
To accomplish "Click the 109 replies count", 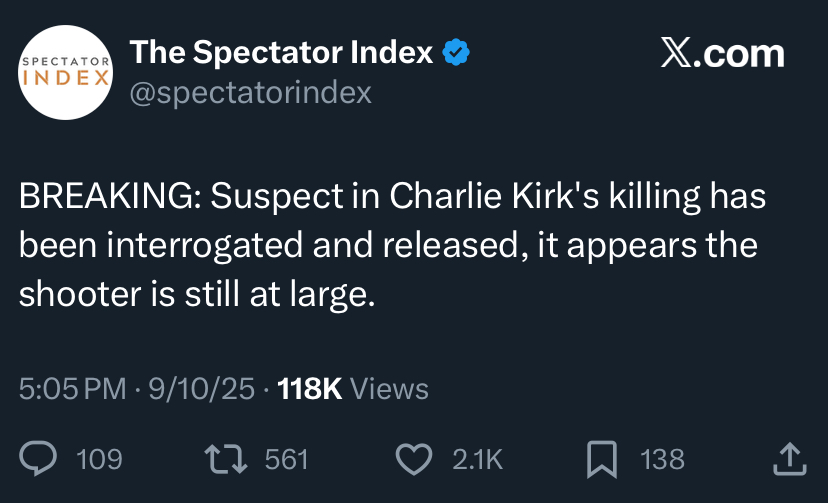I will [99, 459].
